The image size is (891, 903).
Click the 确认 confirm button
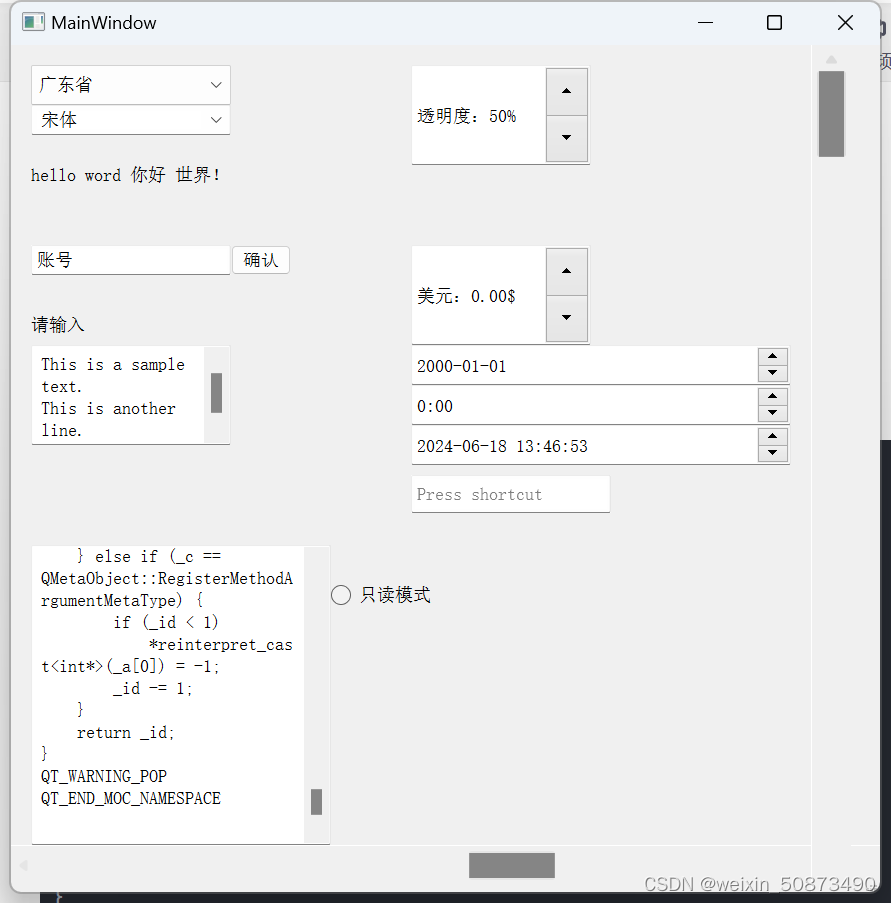260,259
